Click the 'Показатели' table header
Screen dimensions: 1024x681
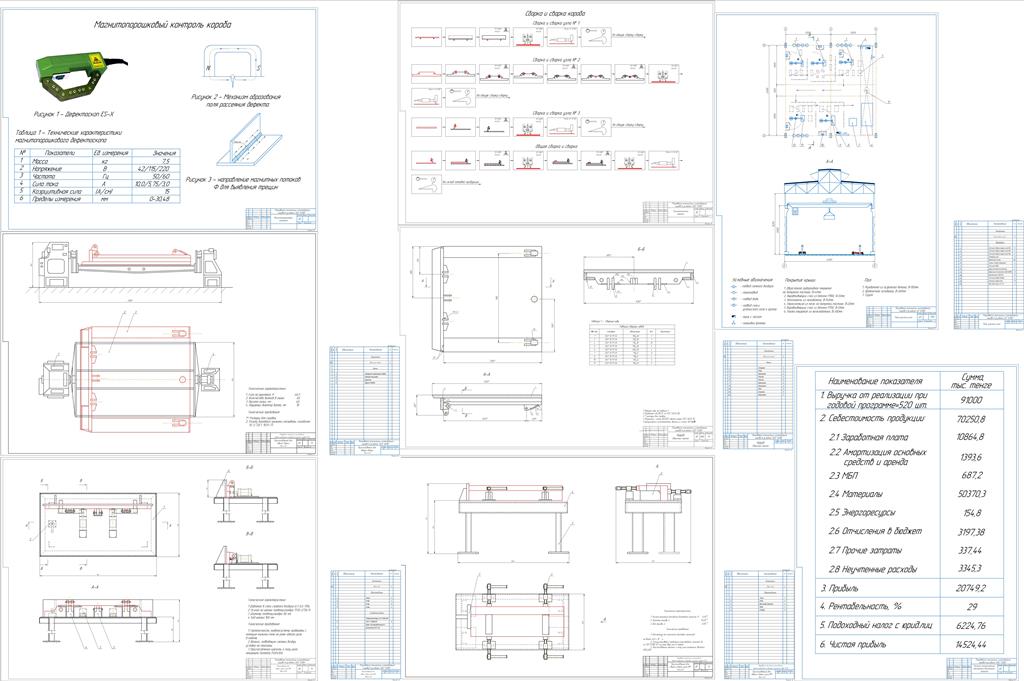[x=59, y=153]
